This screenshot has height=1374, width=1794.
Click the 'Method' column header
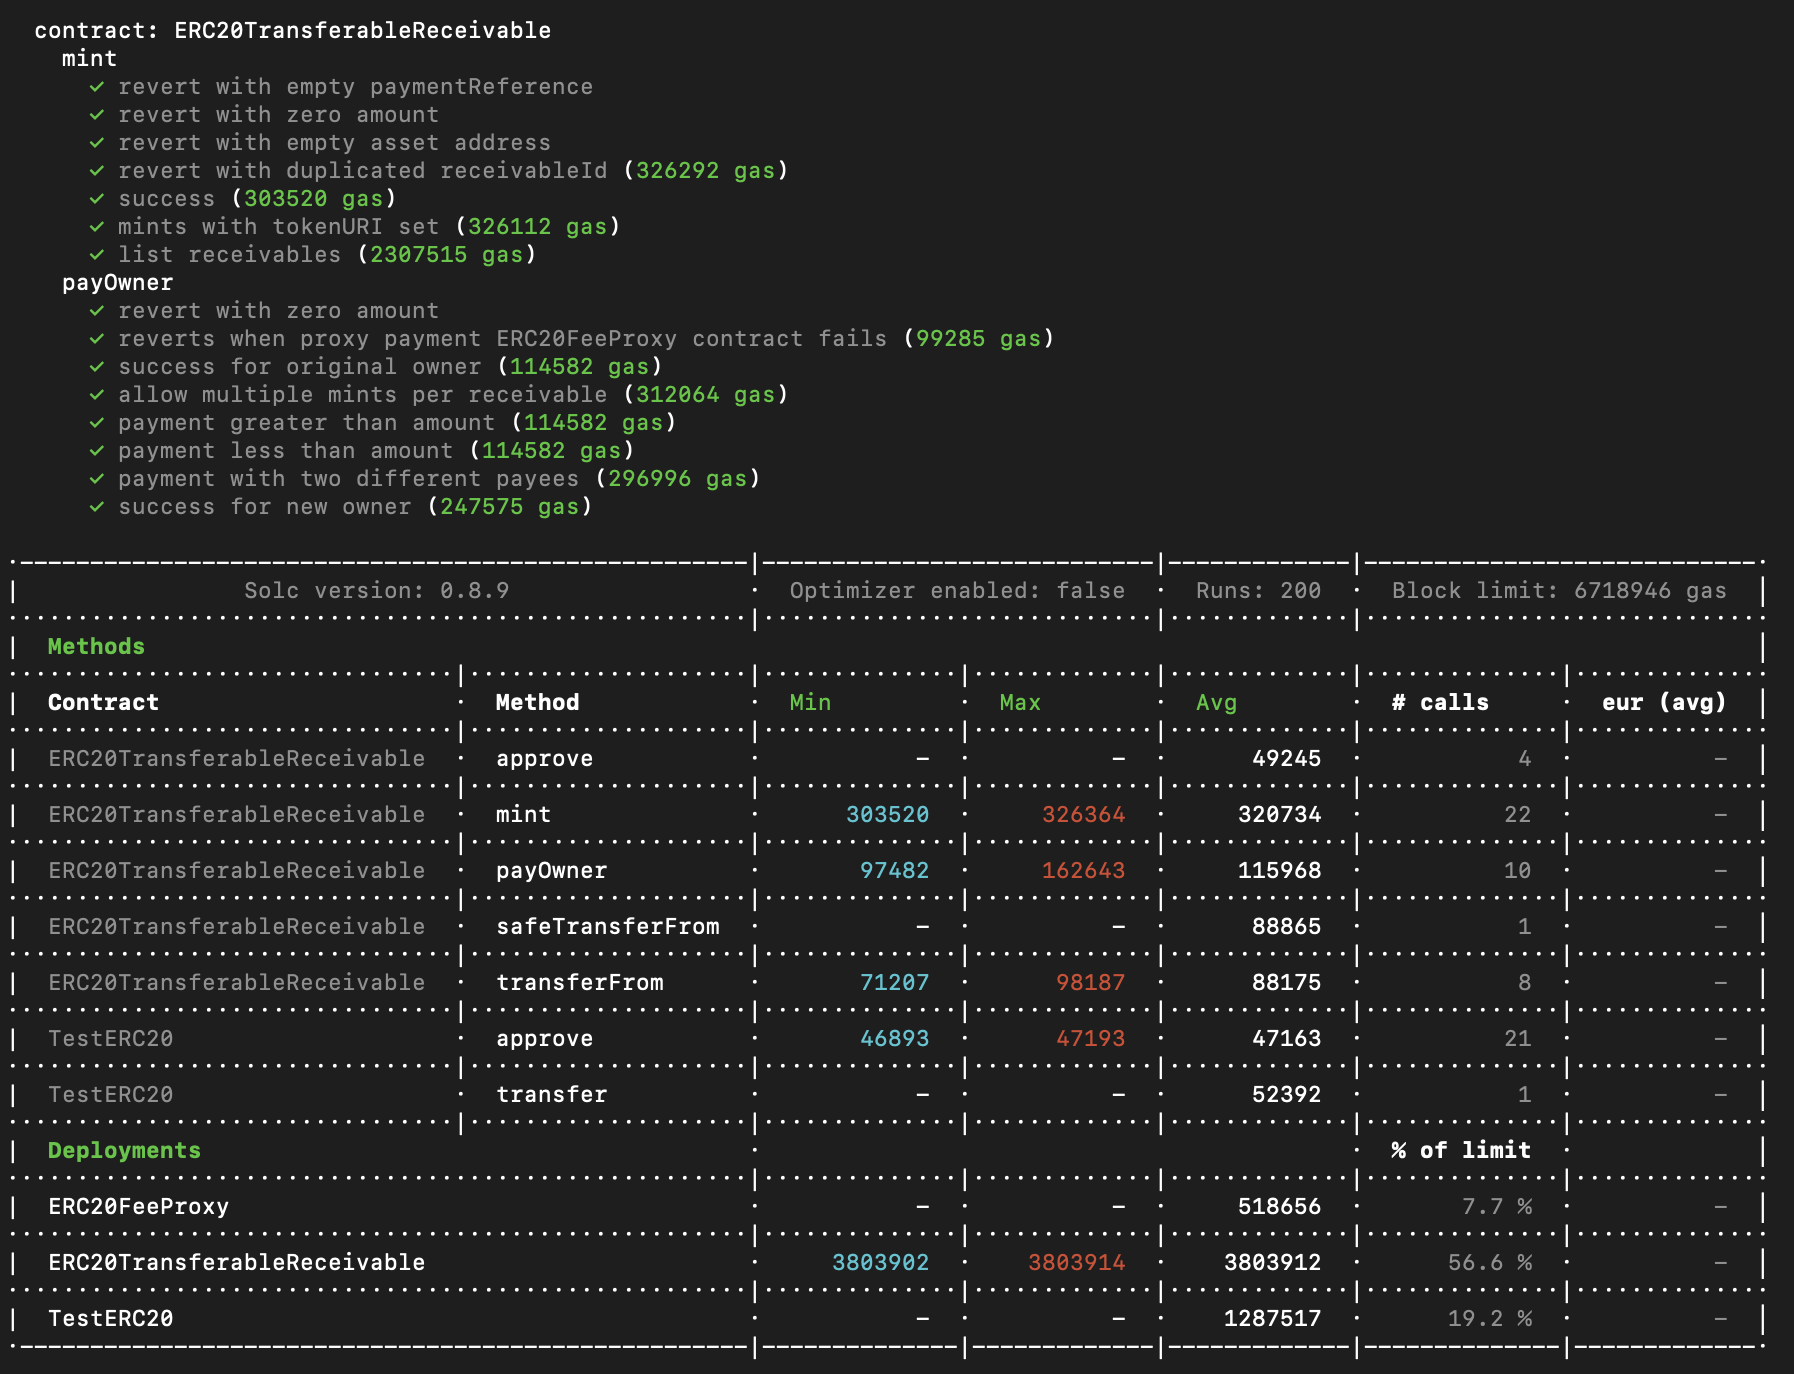[x=537, y=703]
